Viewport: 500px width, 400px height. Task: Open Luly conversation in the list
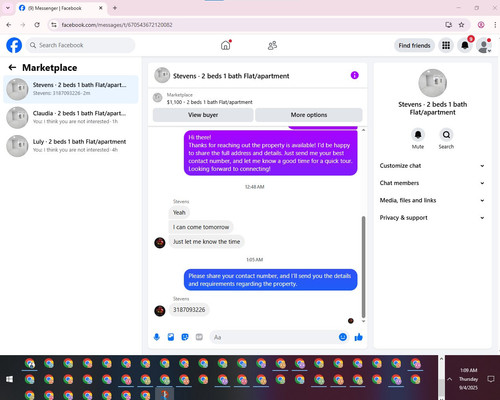pyautogui.click(x=71, y=146)
